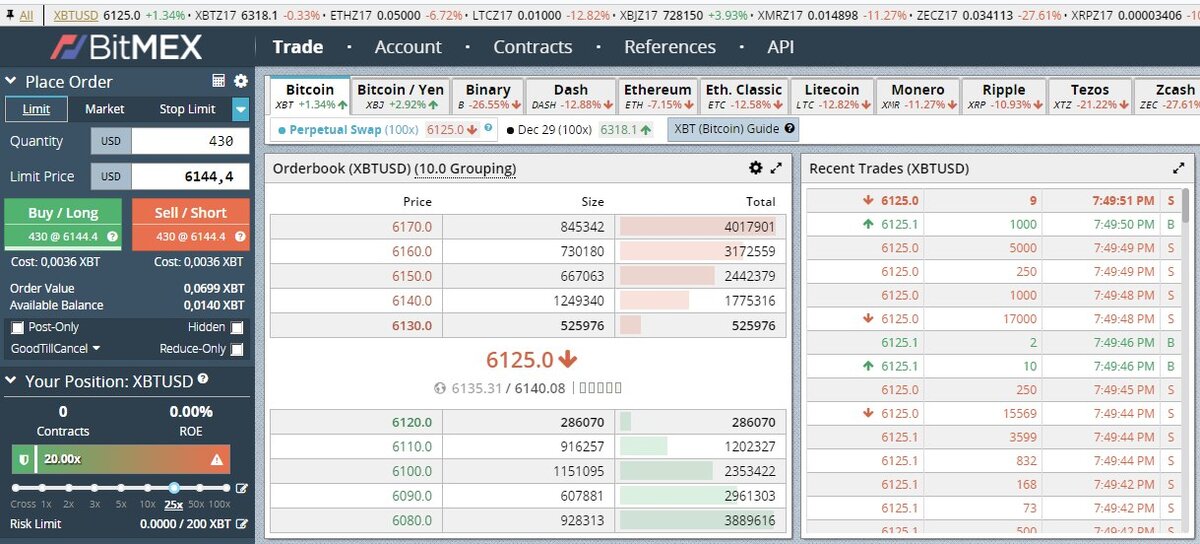The image size is (1200, 544).
Task: Expand Recent Trades panel to fullscreen
Action: [x=1178, y=169]
